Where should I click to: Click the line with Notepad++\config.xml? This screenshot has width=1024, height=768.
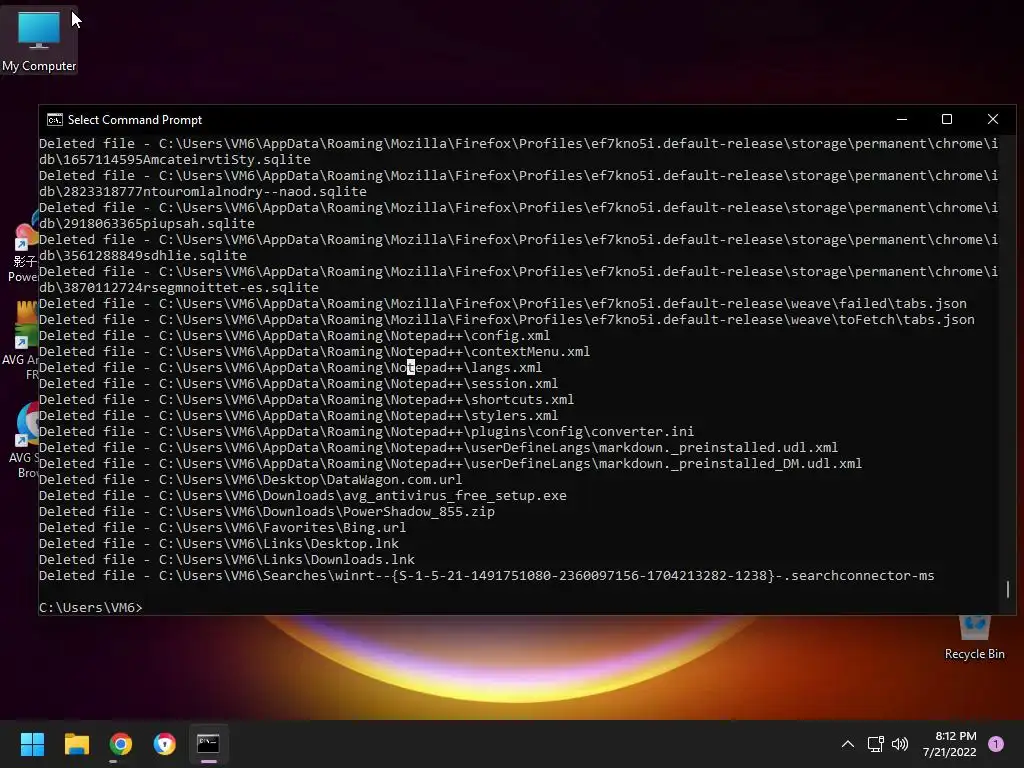(295, 336)
